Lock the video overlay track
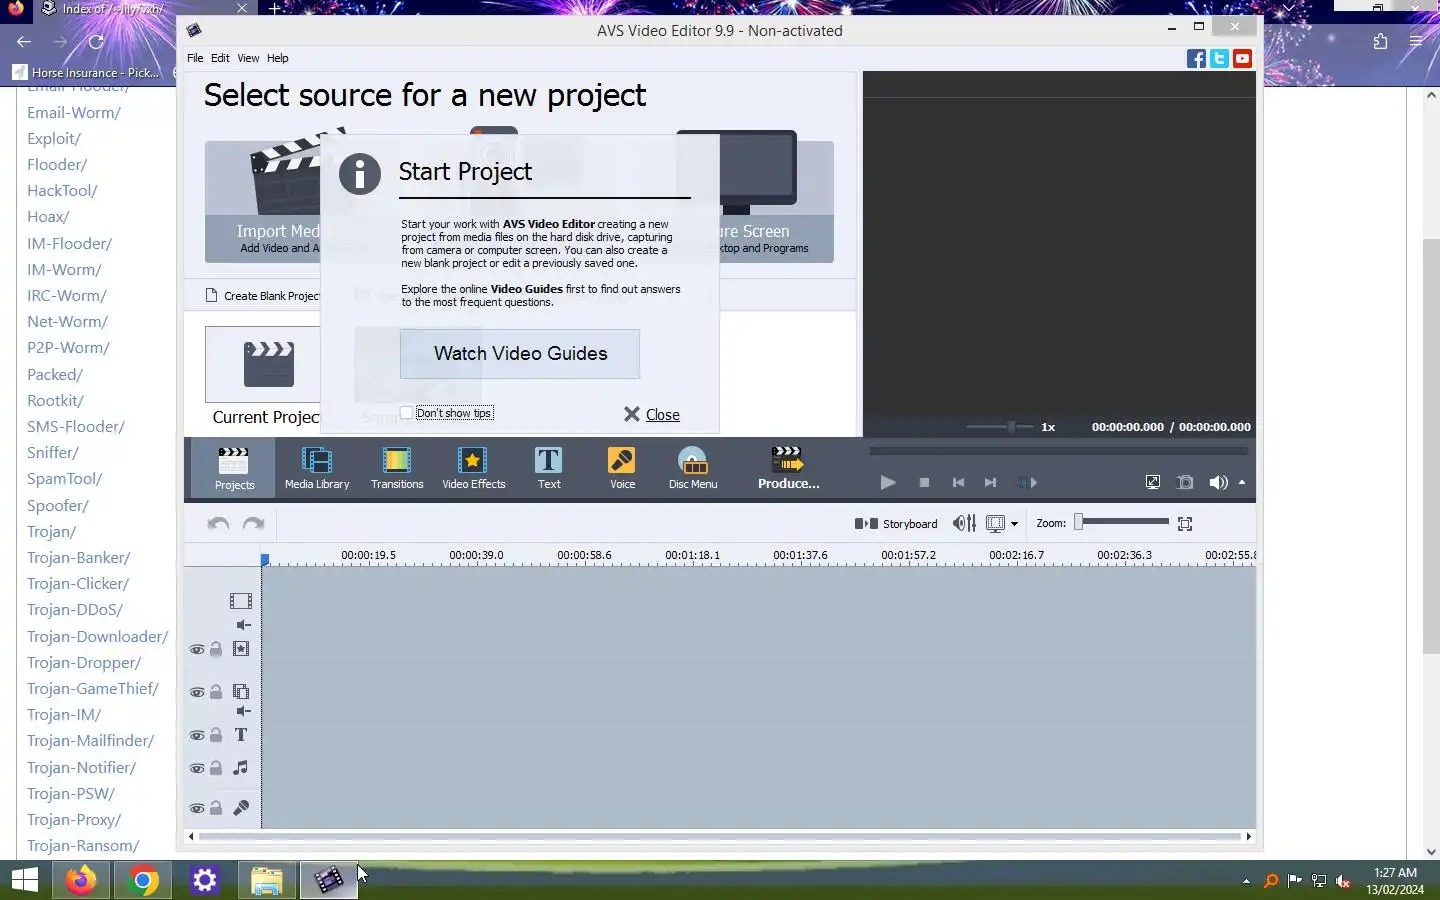 (216, 691)
